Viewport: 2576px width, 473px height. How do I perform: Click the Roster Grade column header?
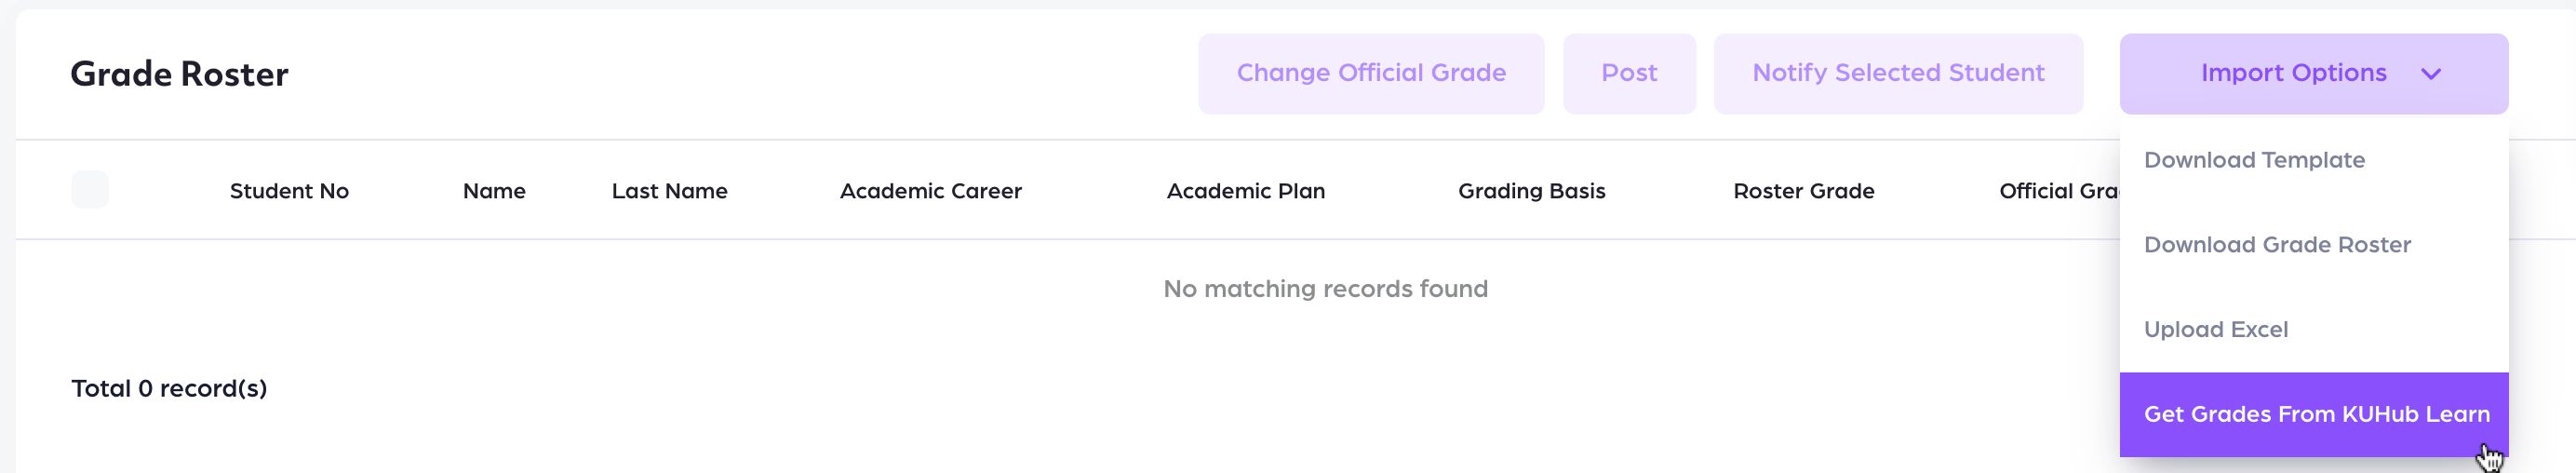(x=1803, y=191)
